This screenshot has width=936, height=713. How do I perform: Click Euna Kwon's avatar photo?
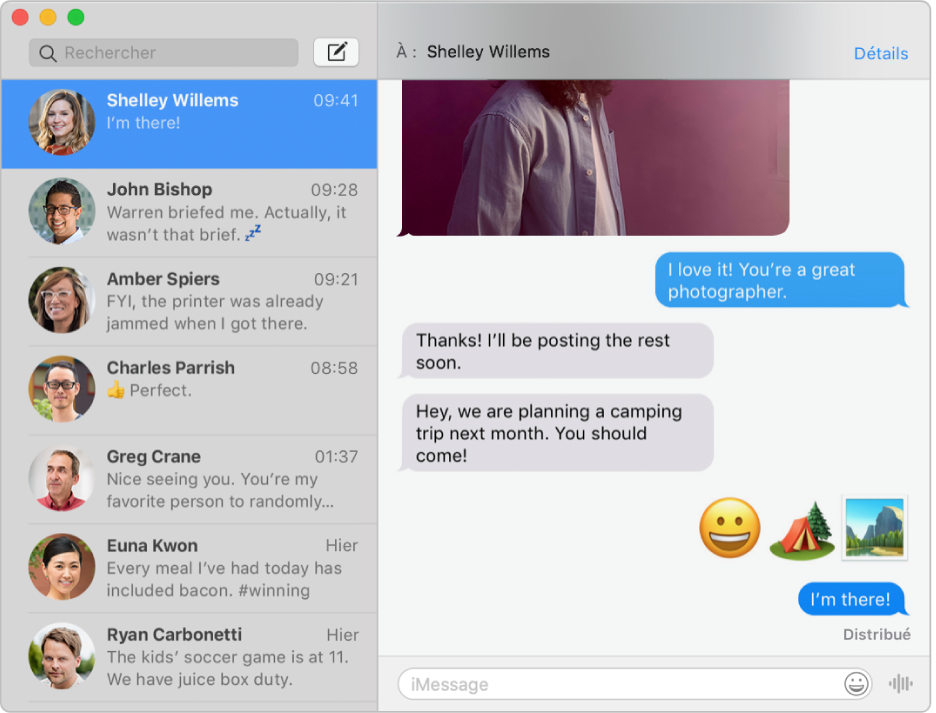pos(61,567)
